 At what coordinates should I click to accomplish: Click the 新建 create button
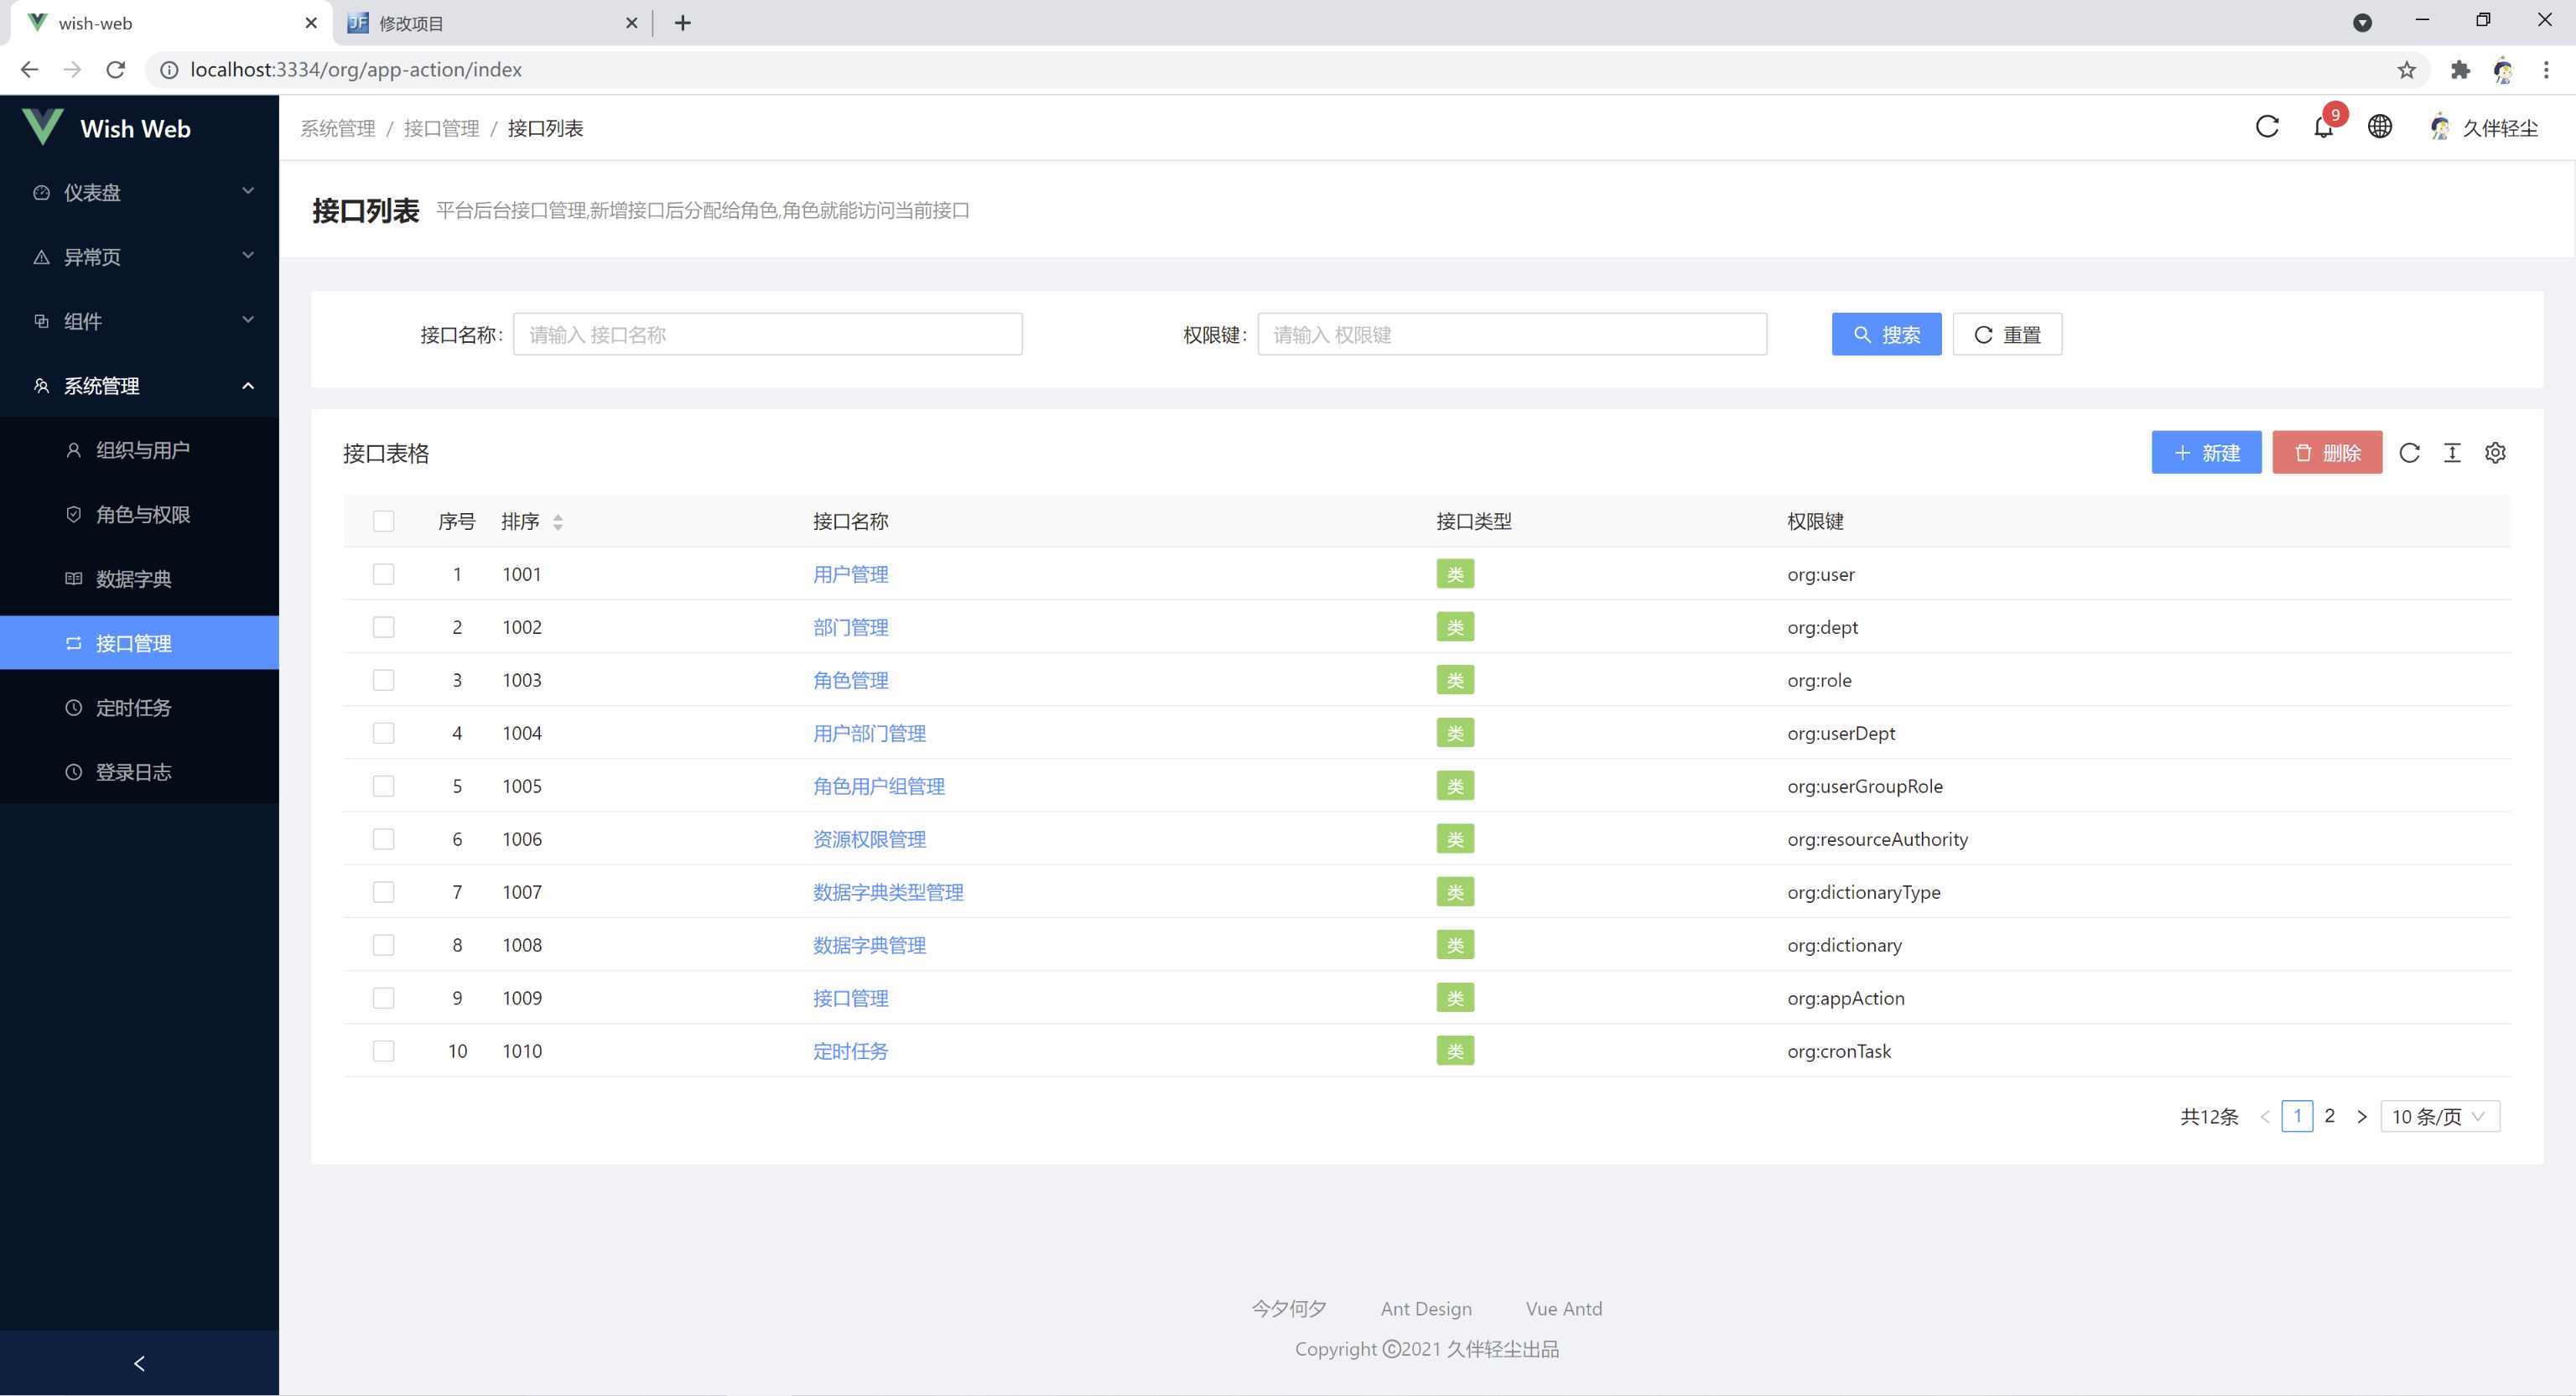click(2206, 453)
